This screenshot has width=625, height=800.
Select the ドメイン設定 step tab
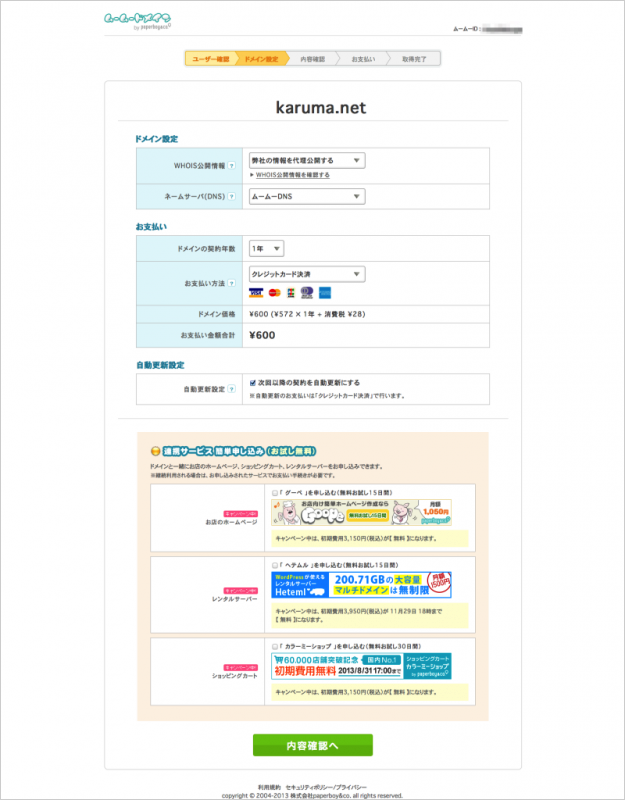(261, 59)
